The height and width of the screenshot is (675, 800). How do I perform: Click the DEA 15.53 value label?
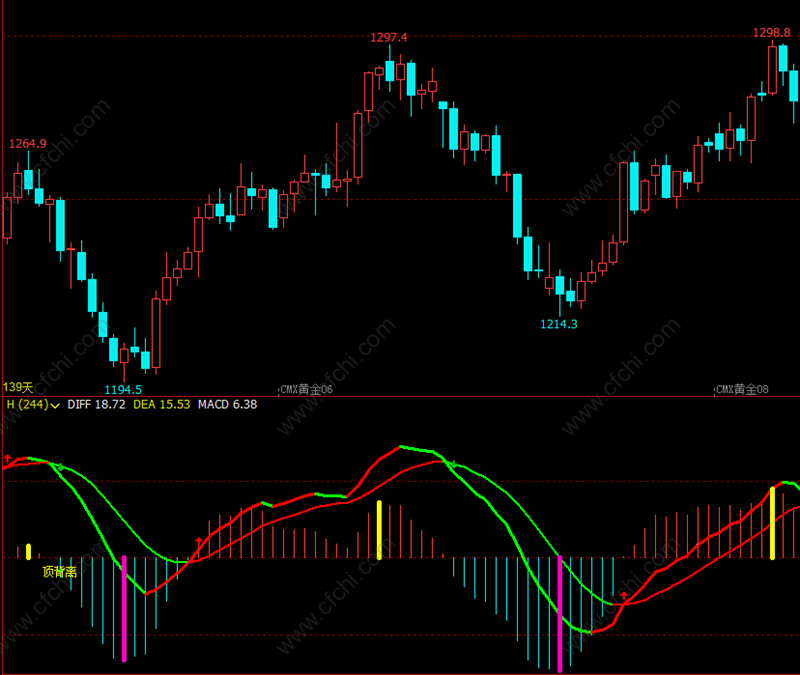click(x=162, y=405)
